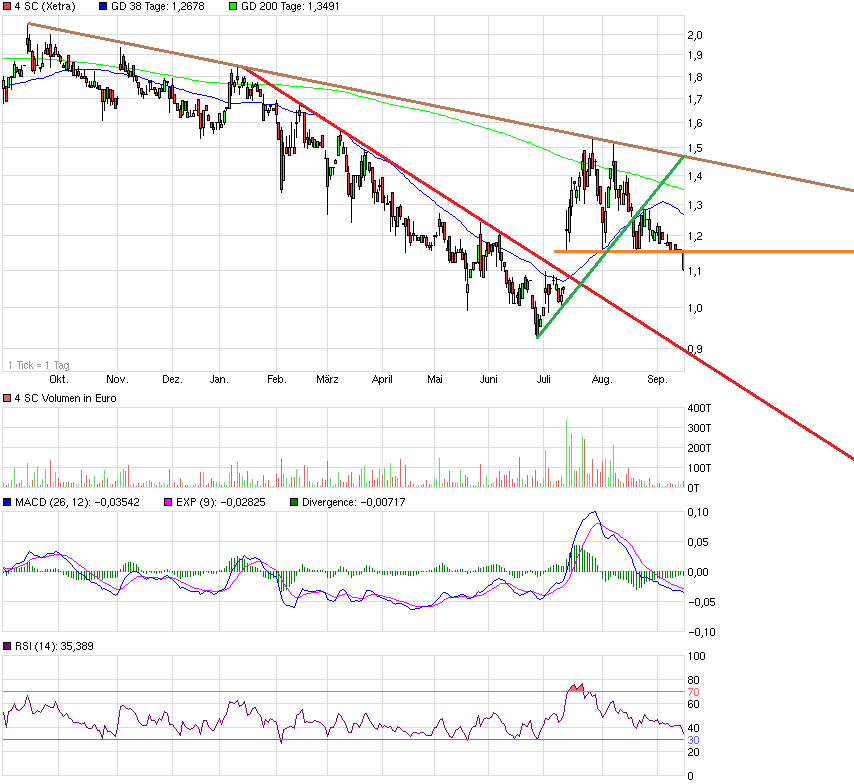This screenshot has height=784, width=854.
Task: Click the 0,9 price axis value
Action: [x=695, y=349]
